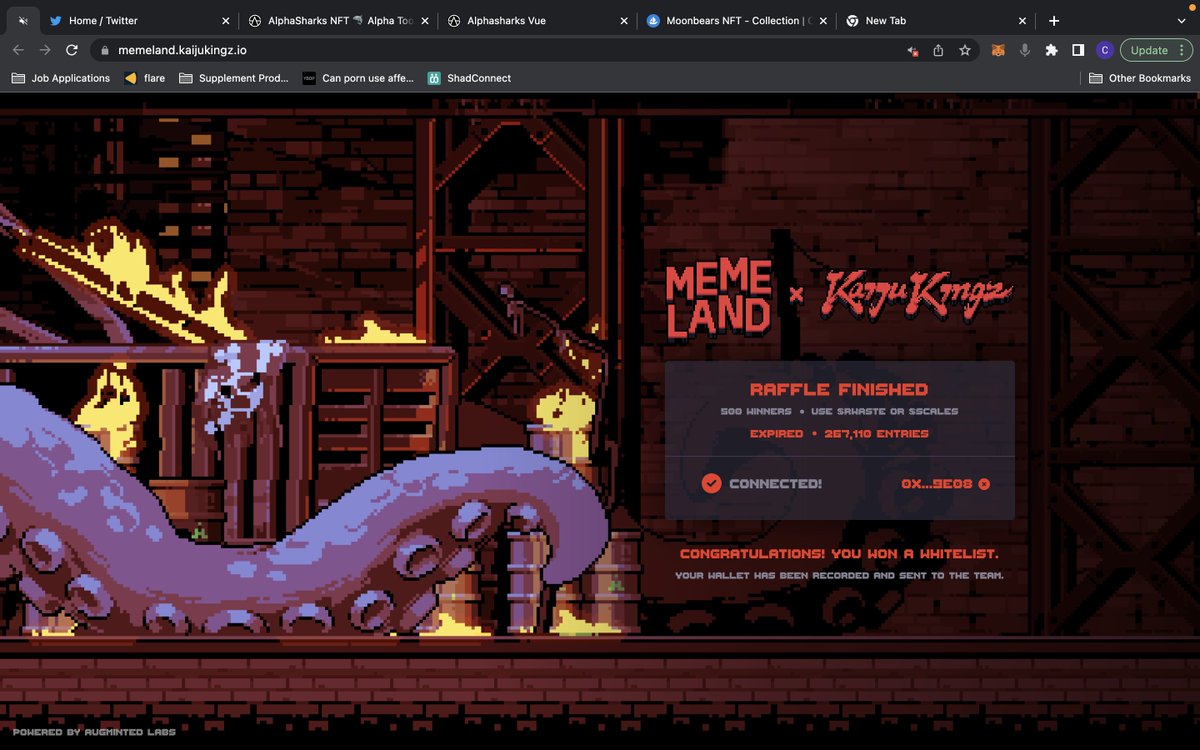The height and width of the screenshot is (750, 1200).
Task: Open the MetaMask fox extension
Action: (x=997, y=50)
